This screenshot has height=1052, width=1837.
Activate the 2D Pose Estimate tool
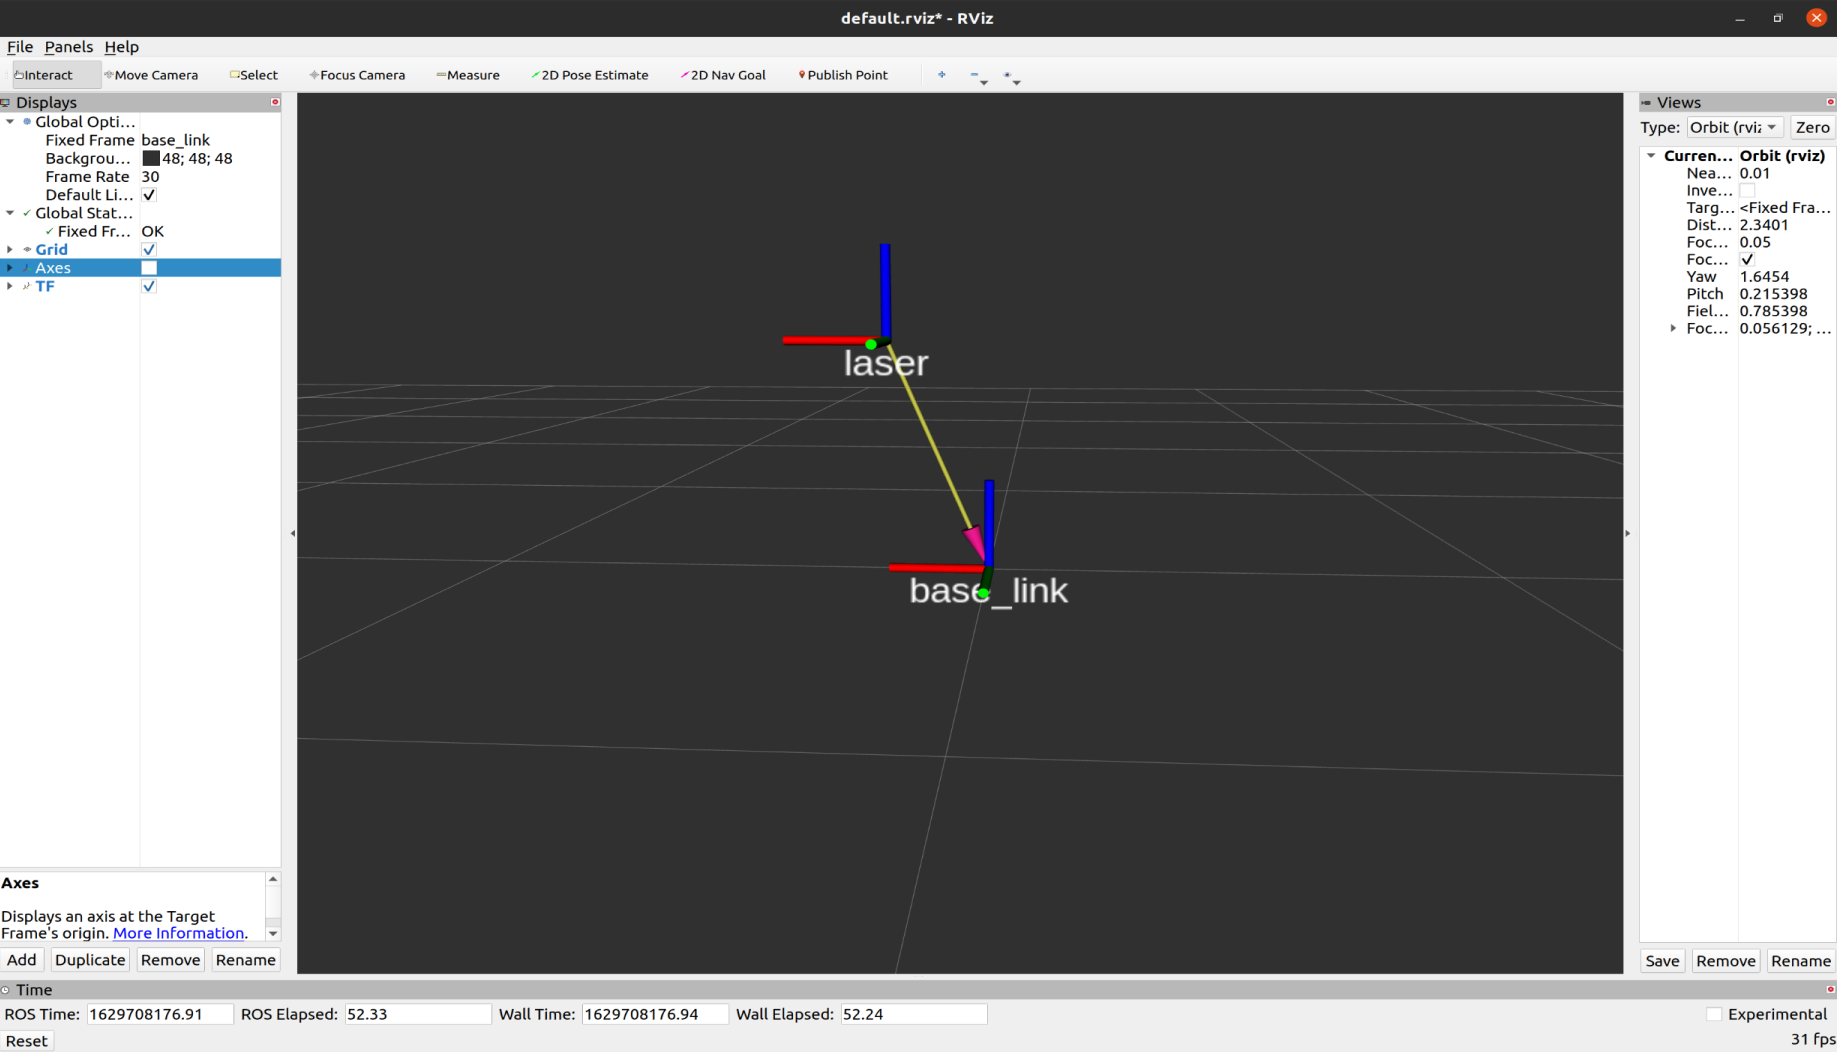tap(590, 75)
